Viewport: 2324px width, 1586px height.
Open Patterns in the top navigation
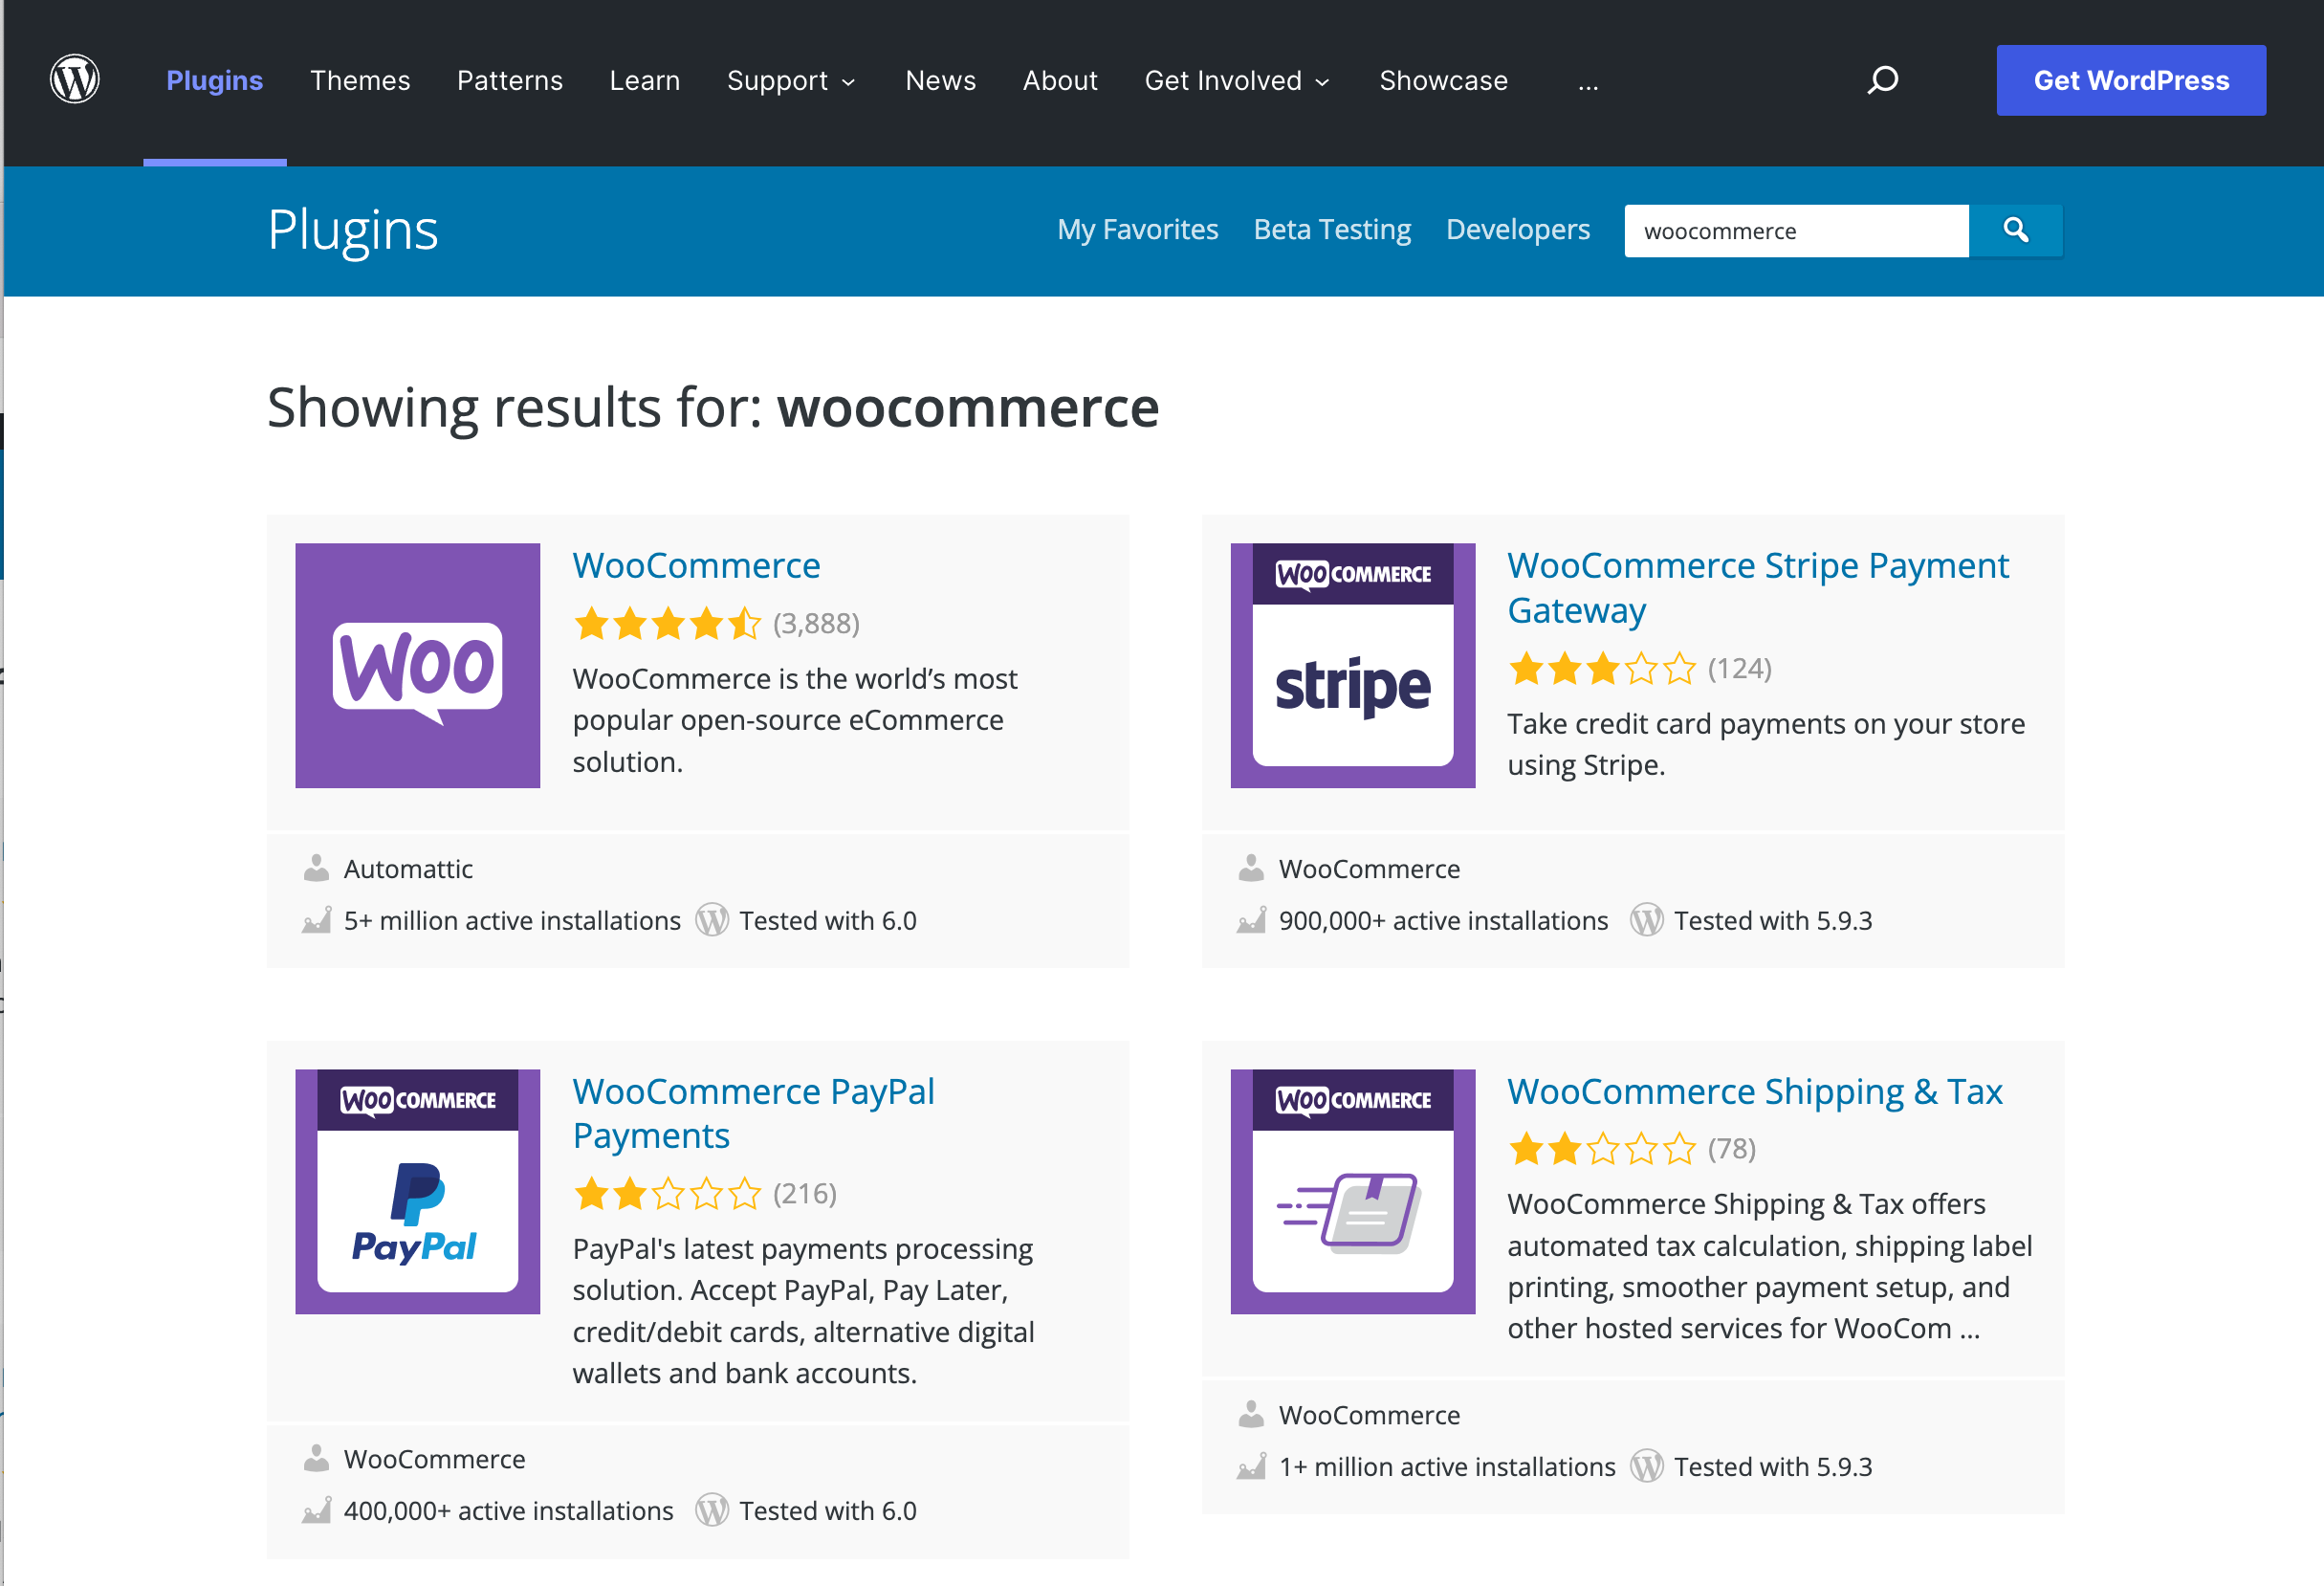coord(510,80)
